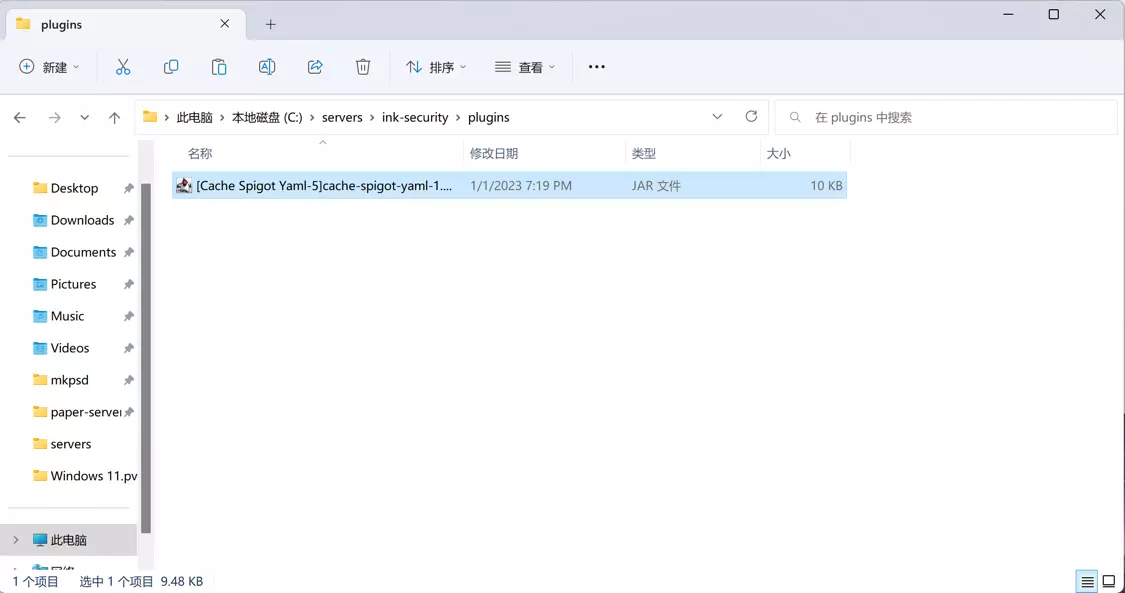Switch to details view layout toggle

(x=1087, y=582)
